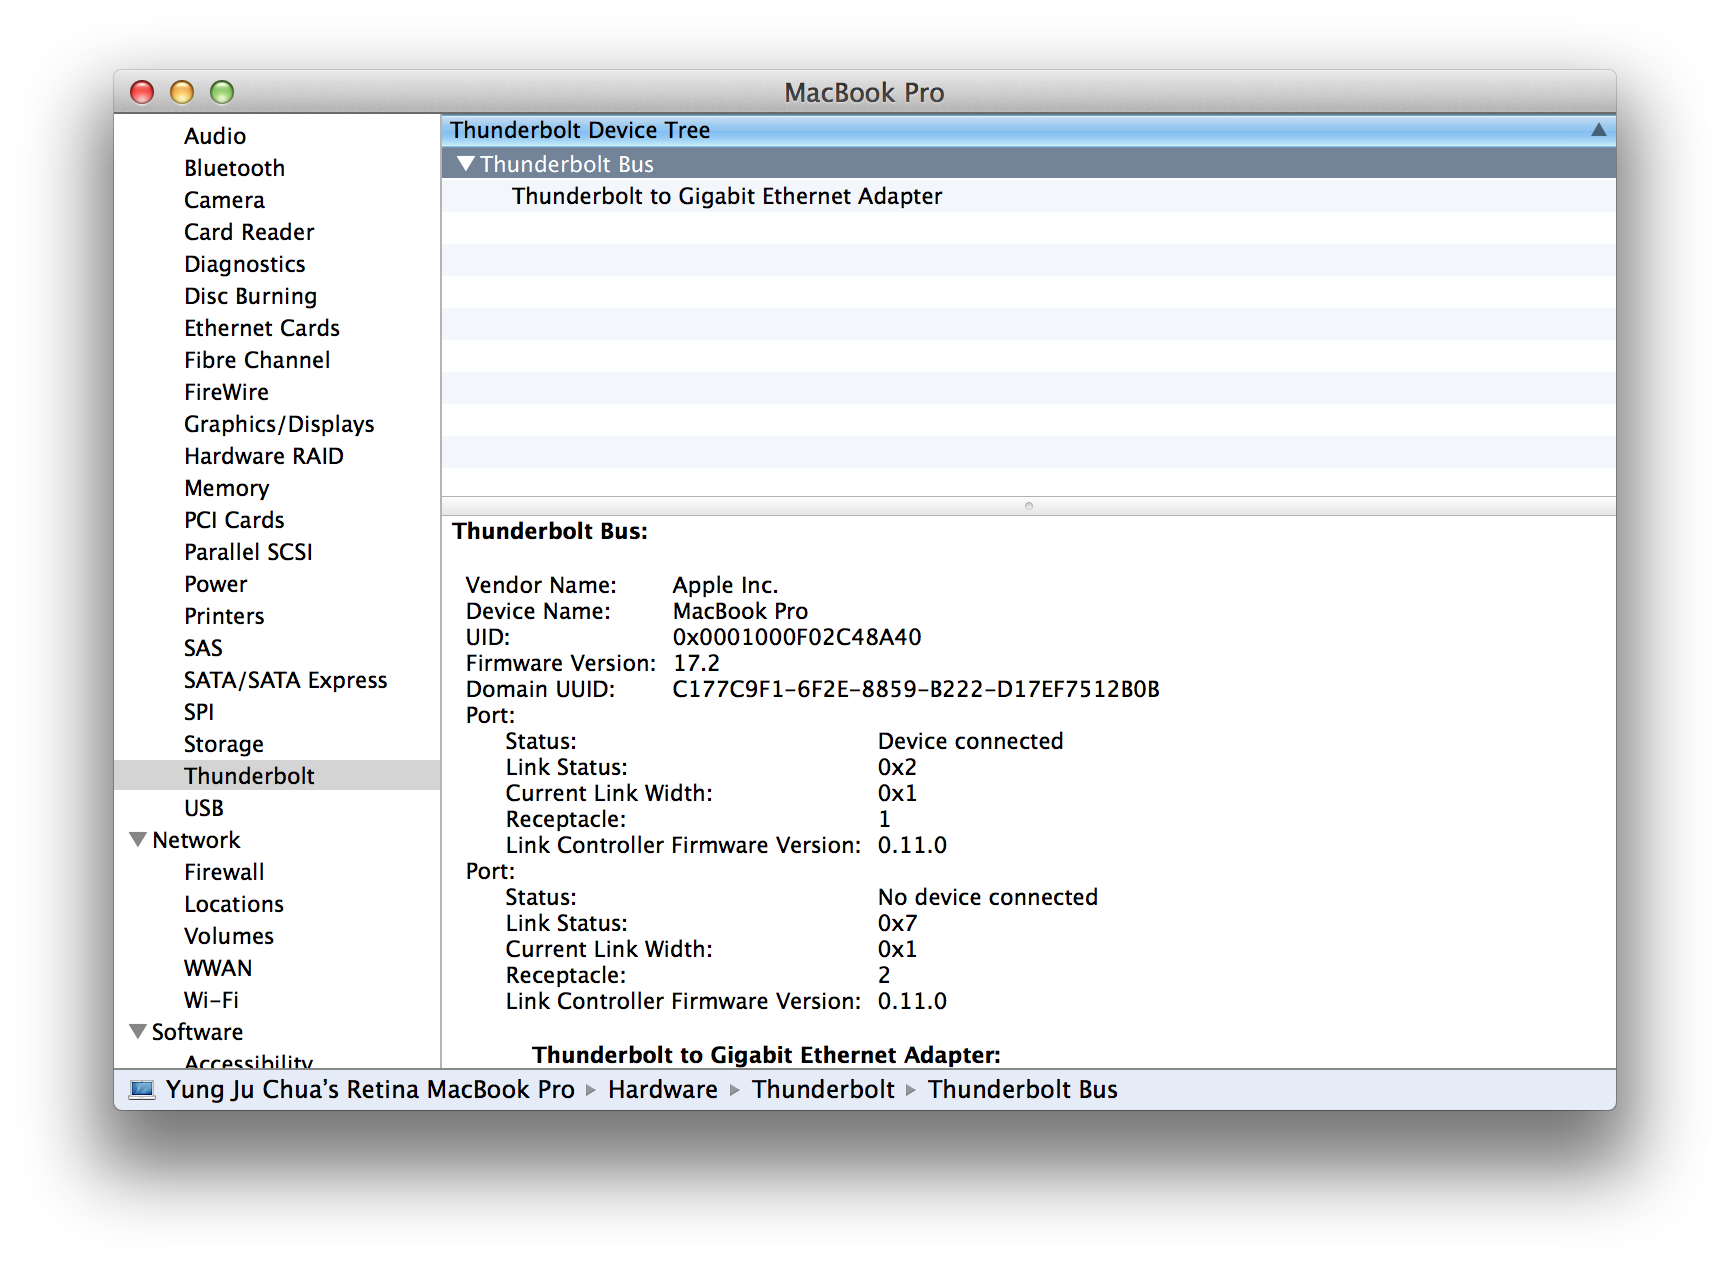The width and height of the screenshot is (1730, 1268).
Task: Select Volumes under Network
Action: [x=229, y=936]
